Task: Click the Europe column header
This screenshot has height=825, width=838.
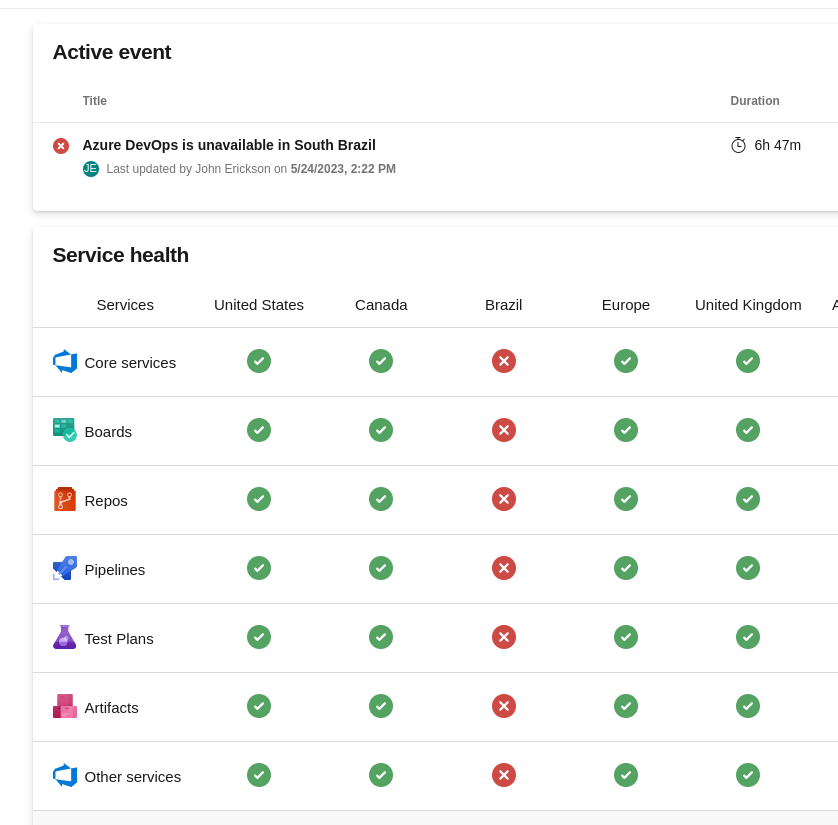Action: coord(626,305)
